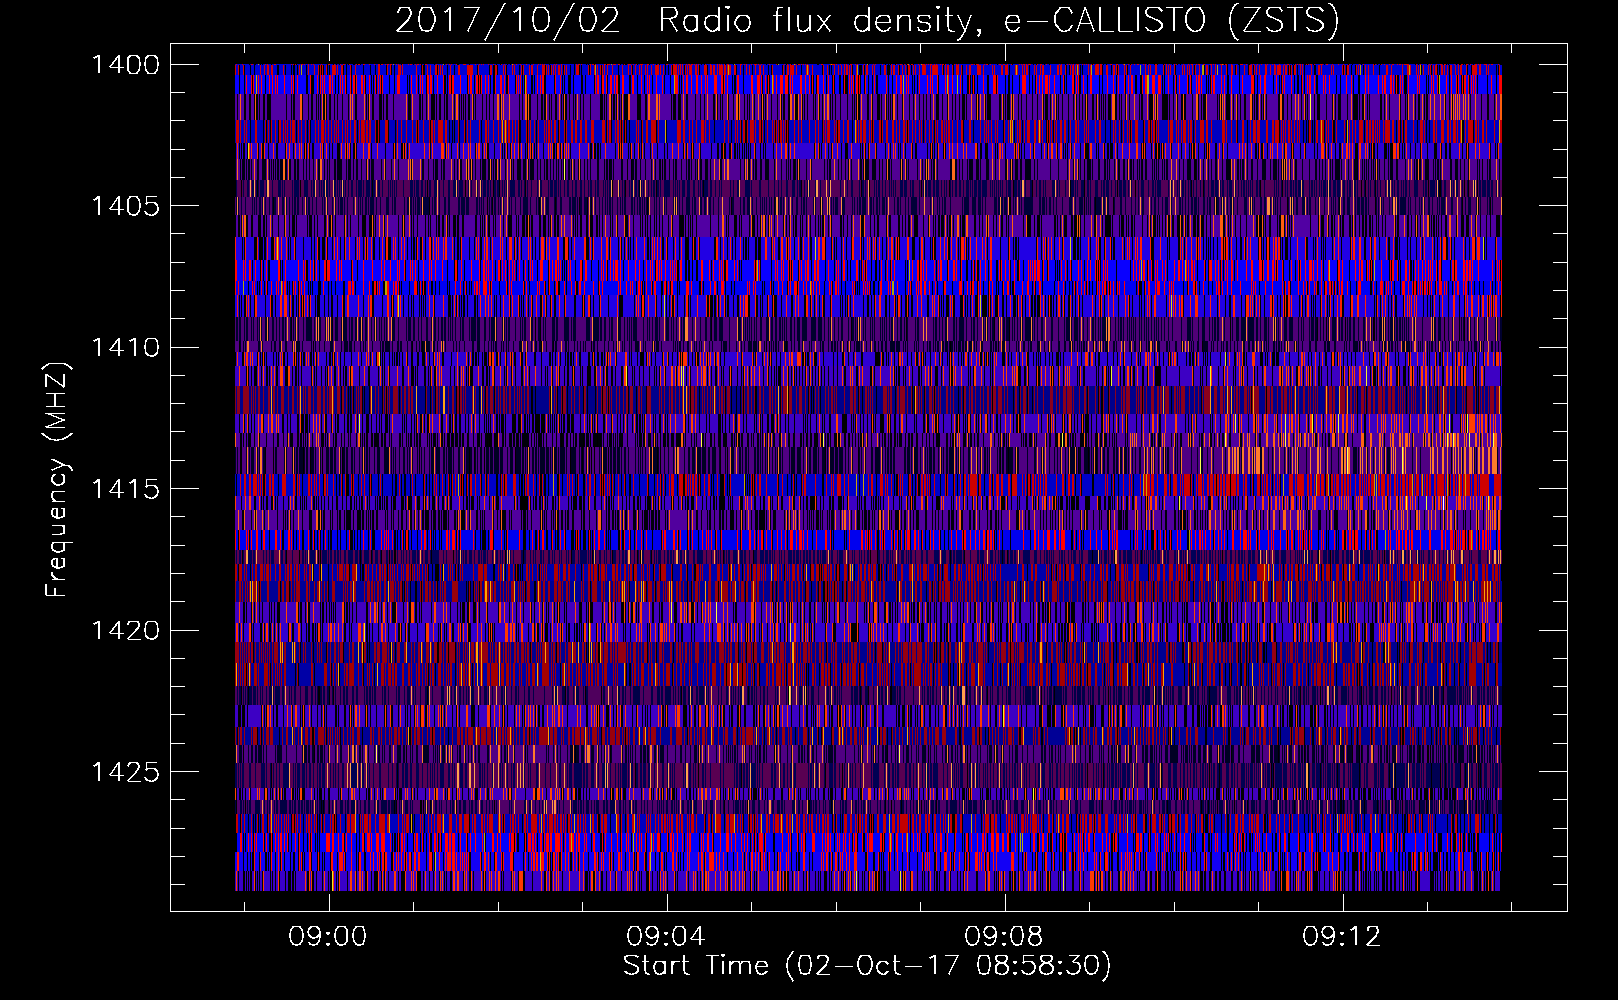Click the '1400' frequency axis label

[x=125, y=65]
